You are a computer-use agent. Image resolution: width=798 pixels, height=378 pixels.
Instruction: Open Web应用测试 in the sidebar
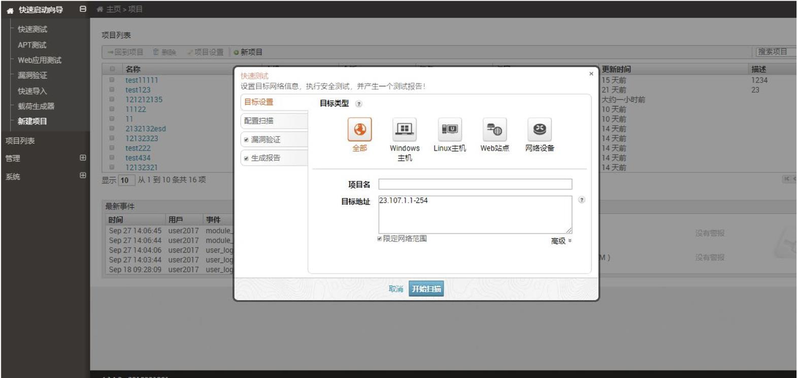click(x=40, y=60)
